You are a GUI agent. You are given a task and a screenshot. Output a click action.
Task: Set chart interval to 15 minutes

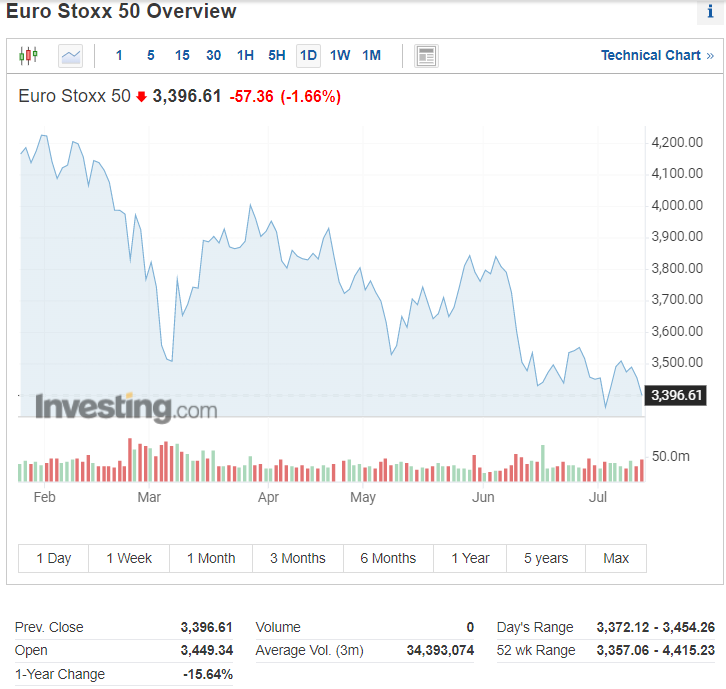coord(182,56)
